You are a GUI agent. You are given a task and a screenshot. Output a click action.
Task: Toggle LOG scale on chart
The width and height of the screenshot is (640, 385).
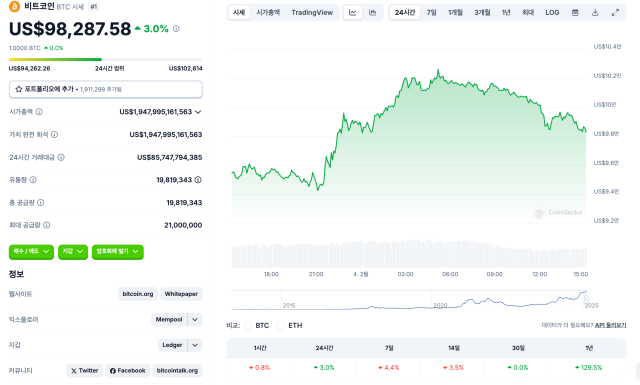click(552, 13)
